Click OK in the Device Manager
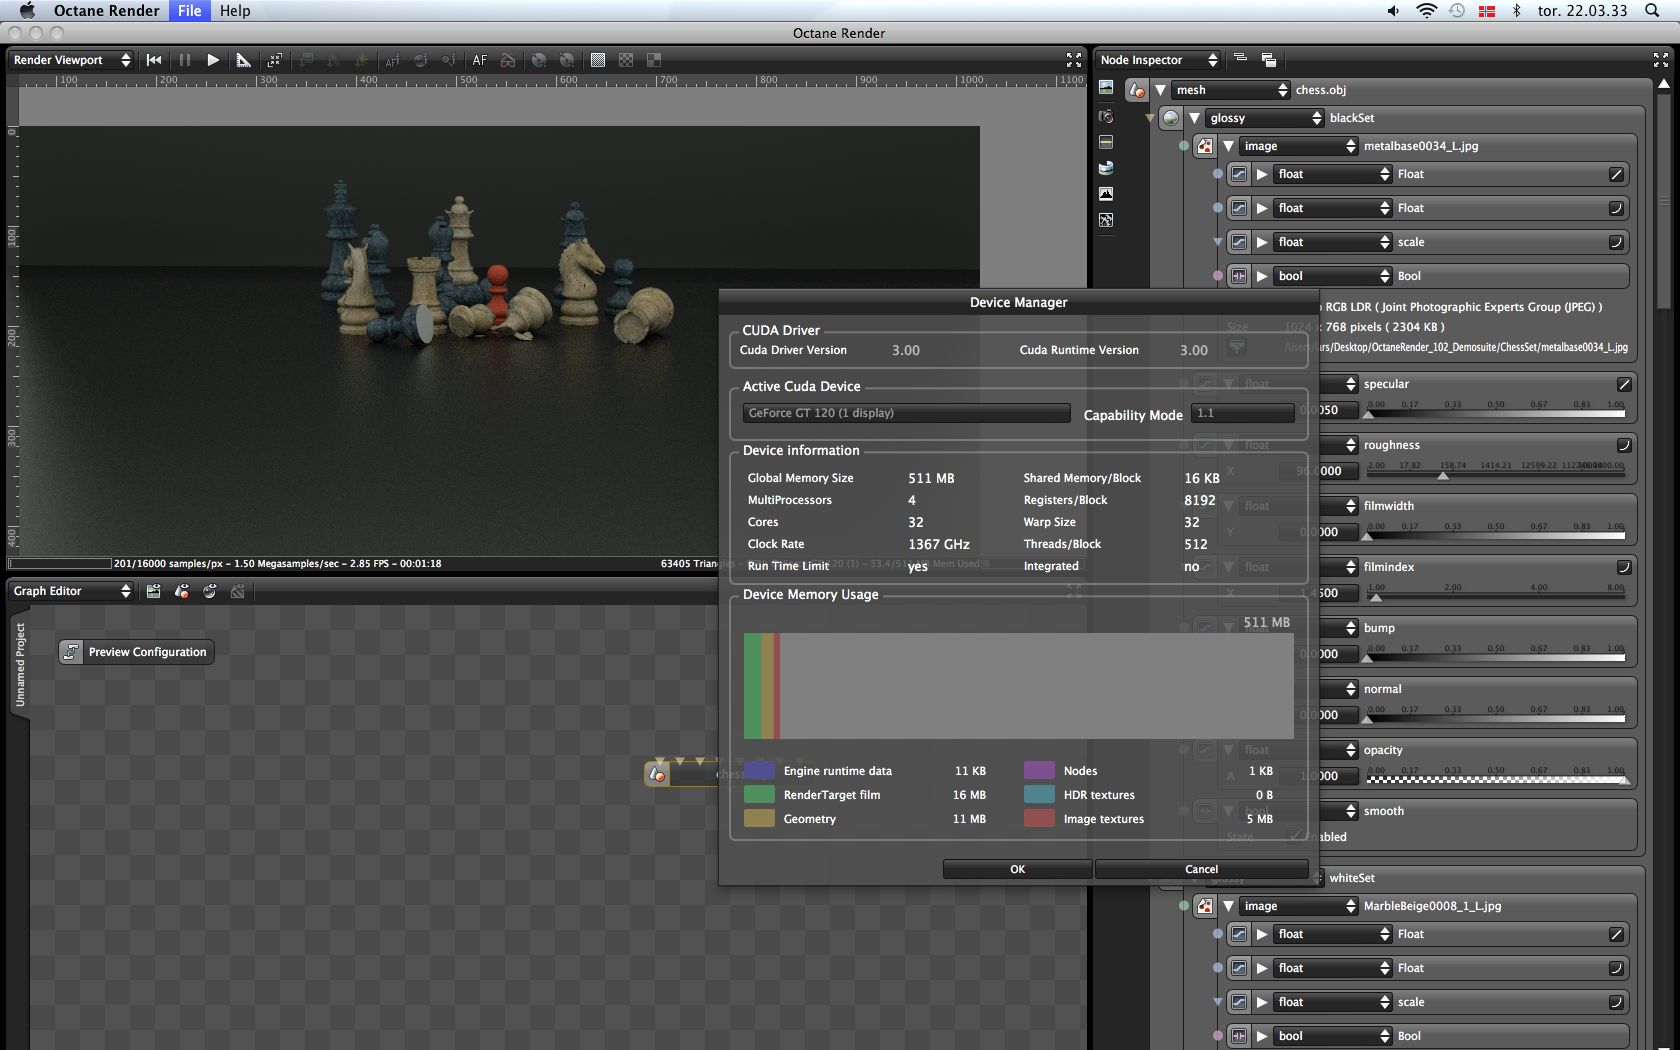Image resolution: width=1680 pixels, height=1050 pixels. click(x=1018, y=869)
